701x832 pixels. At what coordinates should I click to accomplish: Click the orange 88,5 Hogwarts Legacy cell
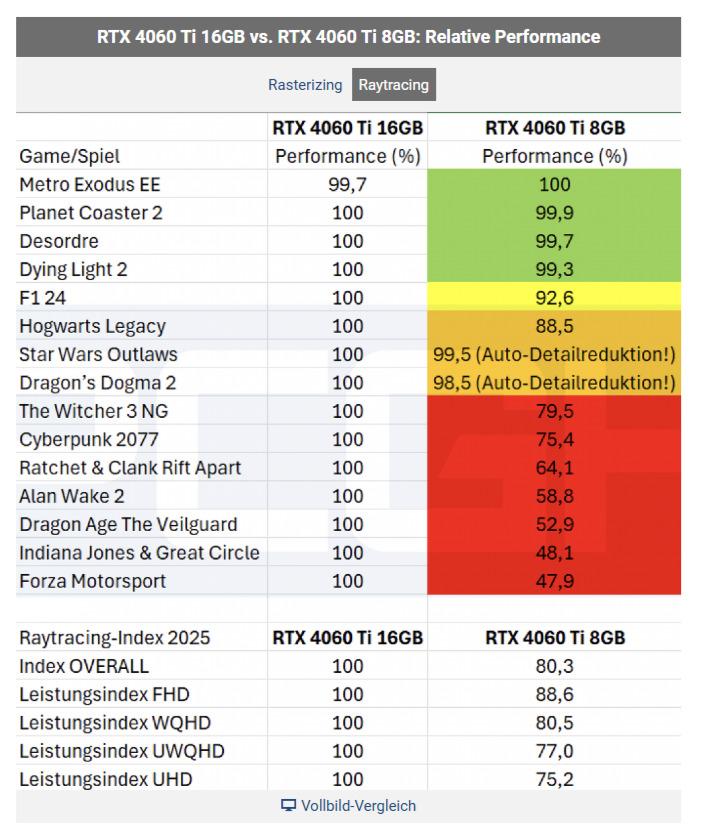[554, 326]
